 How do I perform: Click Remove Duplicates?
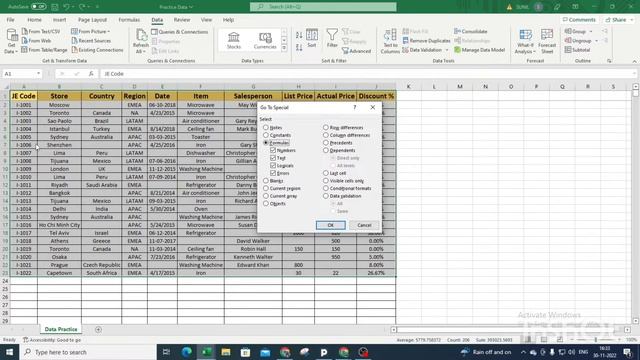pyautogui.click(x=427, y=40)
